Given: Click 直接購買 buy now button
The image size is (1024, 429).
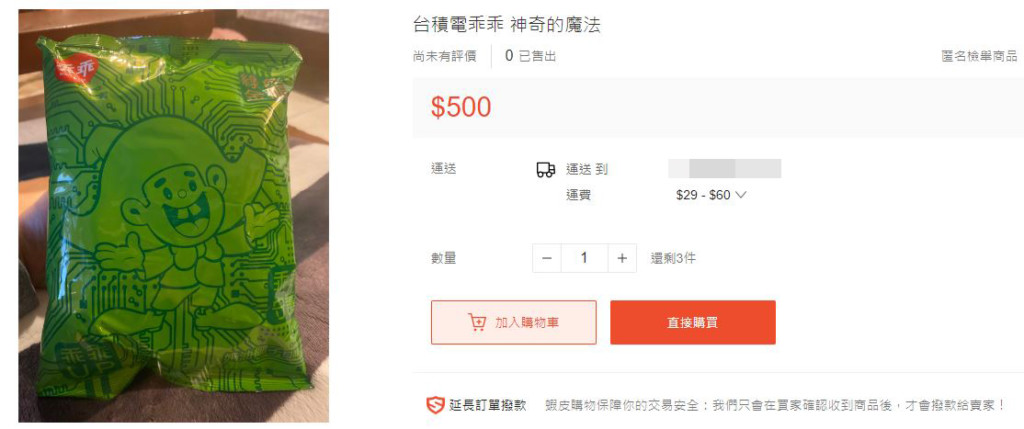Looking at the screenshot, I should tap(693, 323).
